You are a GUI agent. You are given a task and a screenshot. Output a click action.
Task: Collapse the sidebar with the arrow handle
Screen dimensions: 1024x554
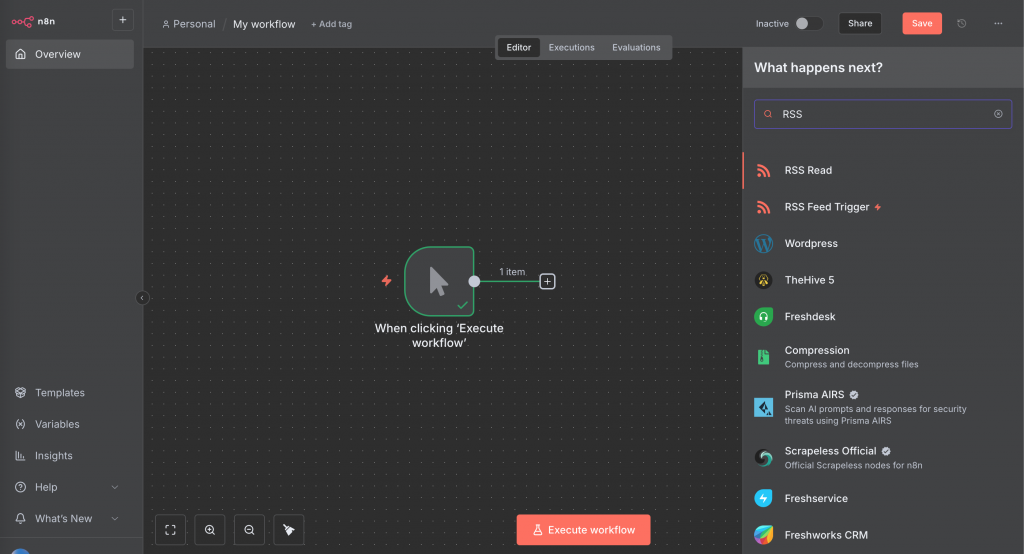coord(142,298)
